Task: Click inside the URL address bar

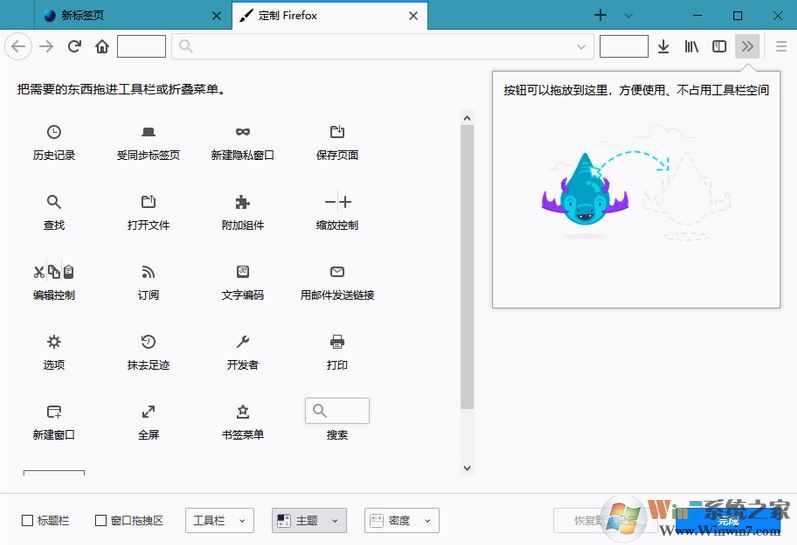Action: coord(382,47)
